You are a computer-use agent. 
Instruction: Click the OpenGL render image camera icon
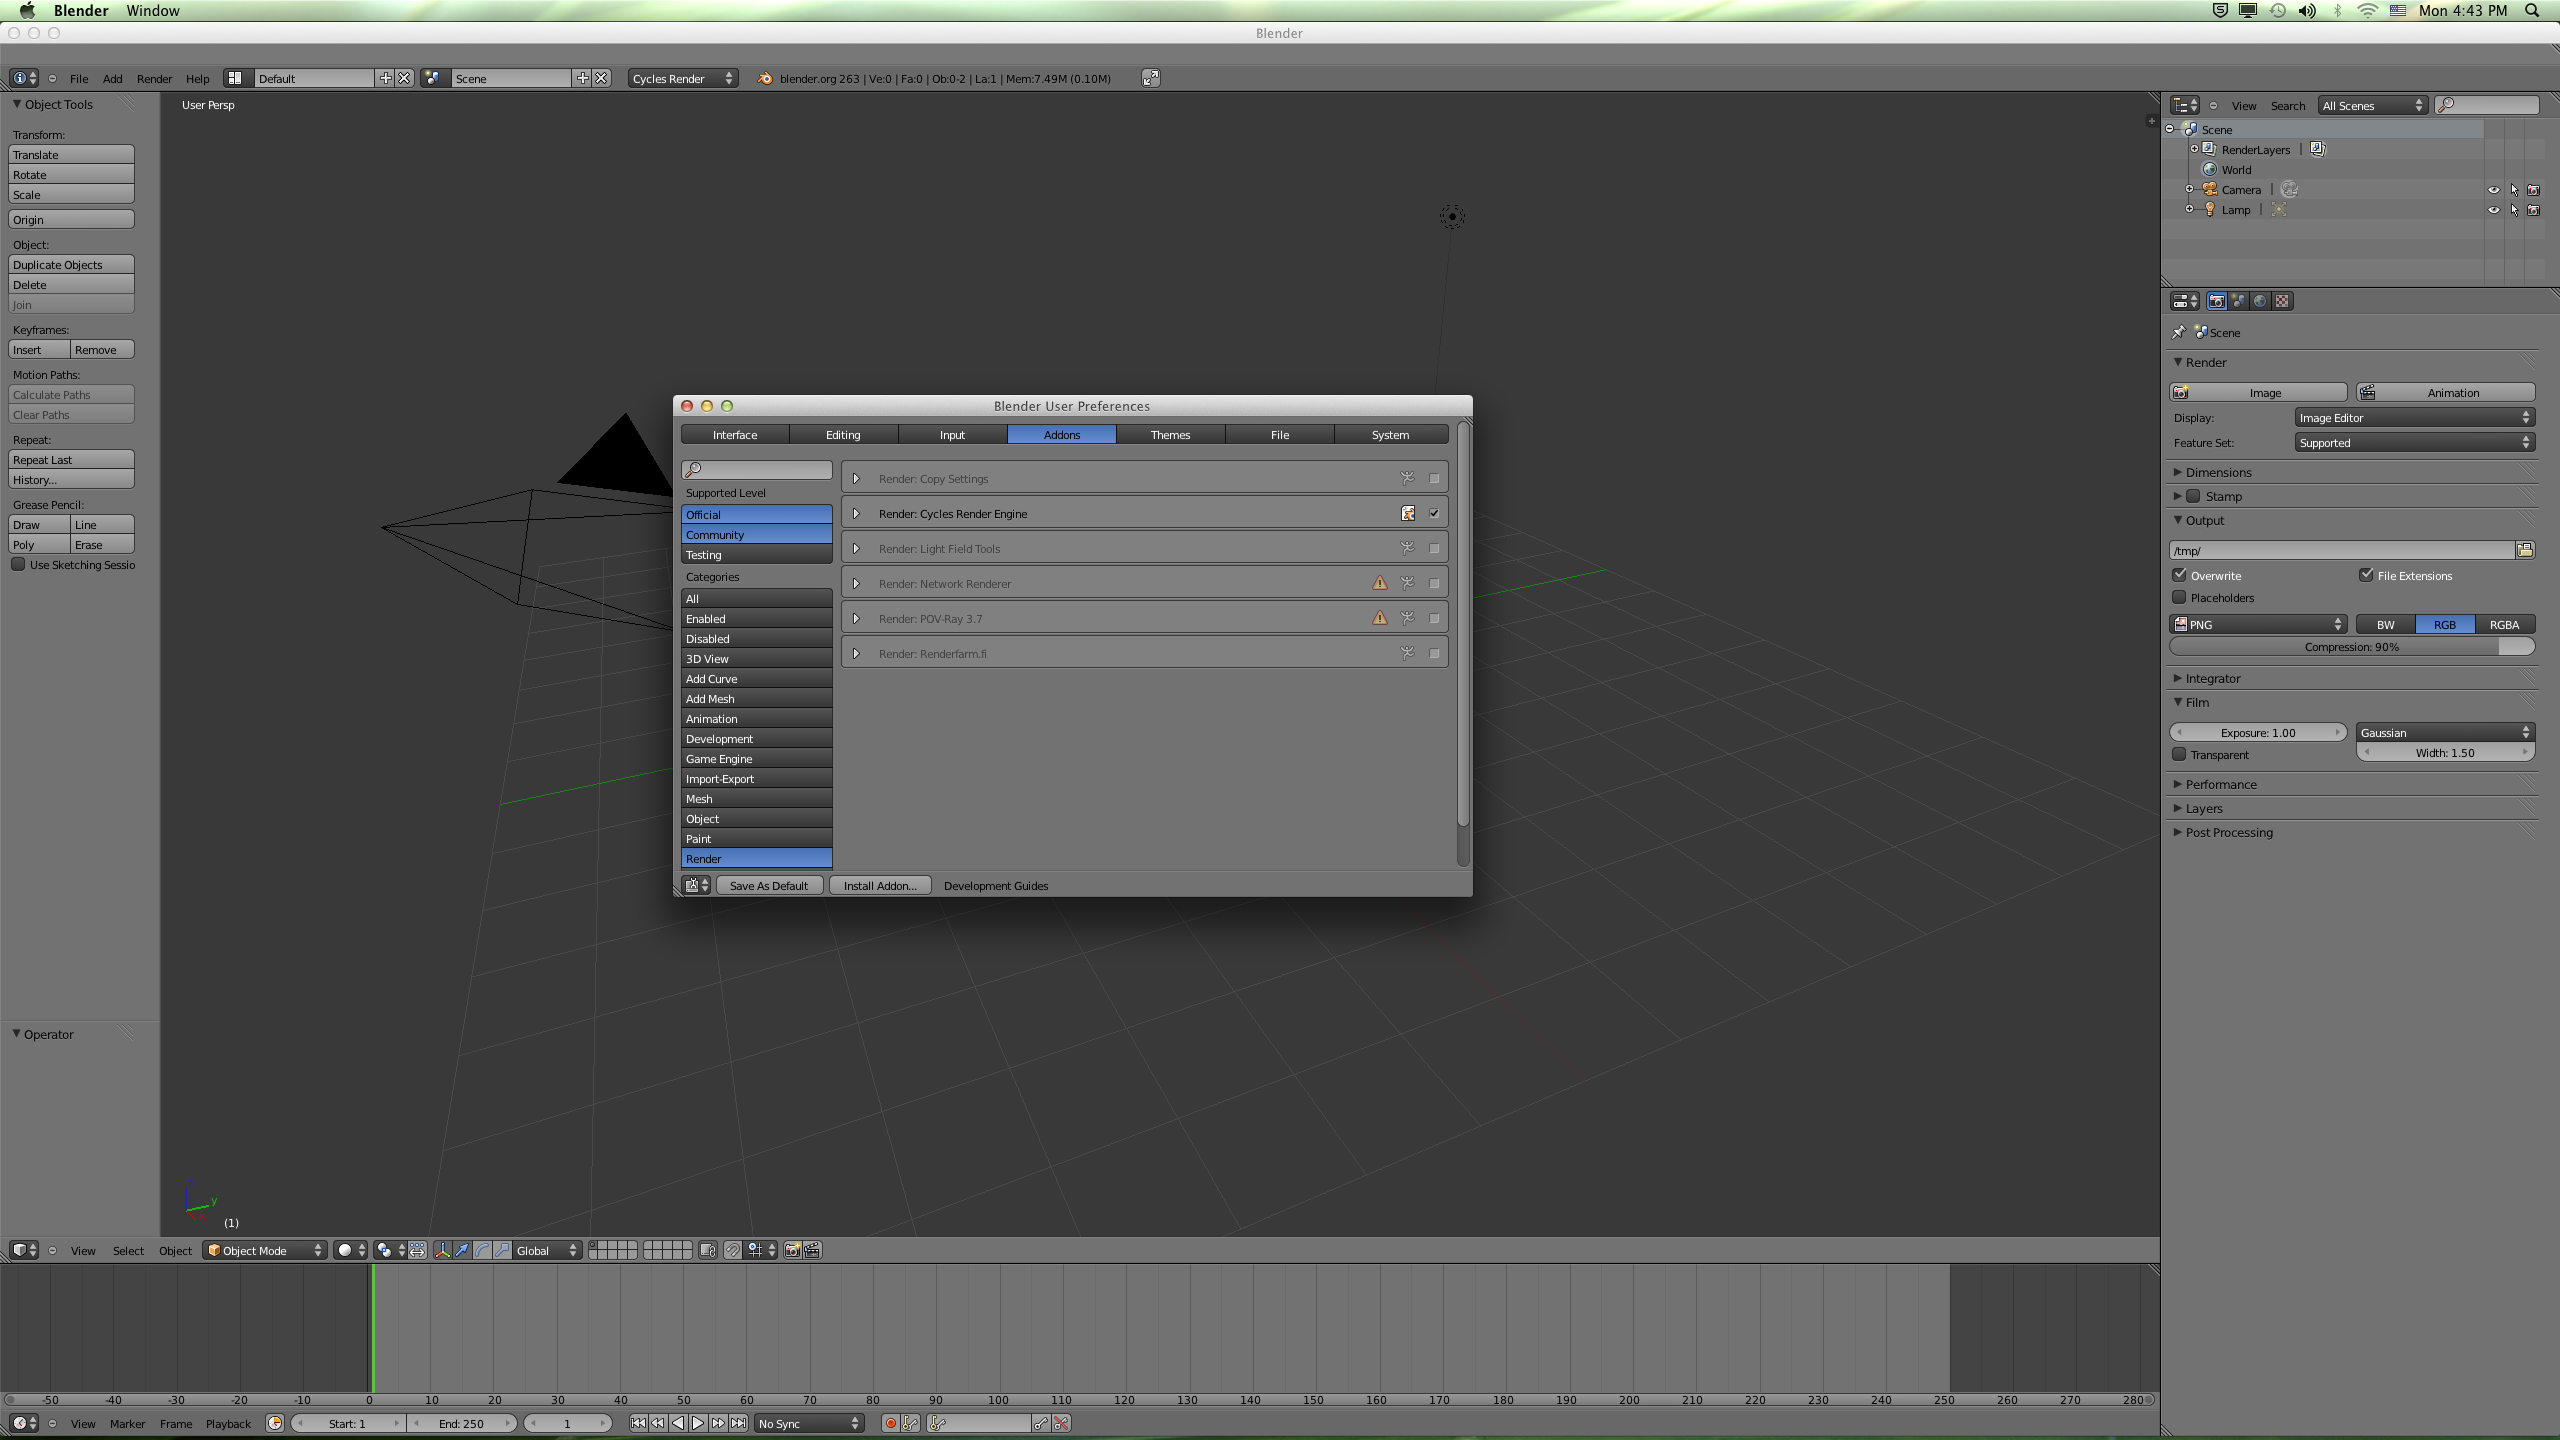(792, 1250)
